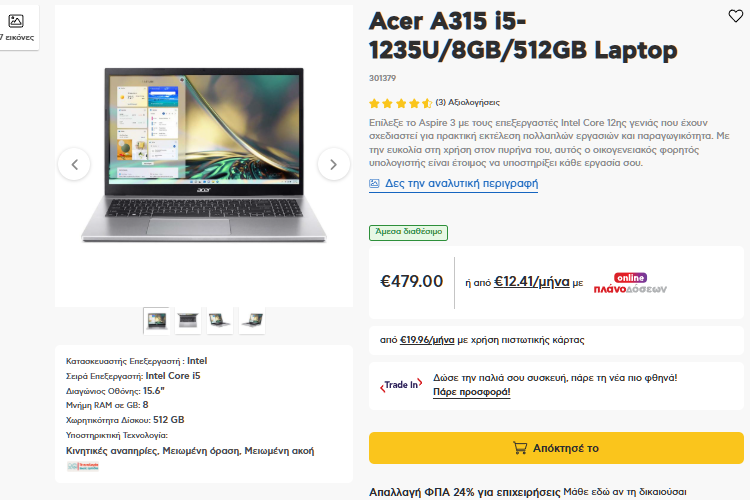Show next product image arrow
Viewport: 750px width, 500px height.
coord(333,165)
